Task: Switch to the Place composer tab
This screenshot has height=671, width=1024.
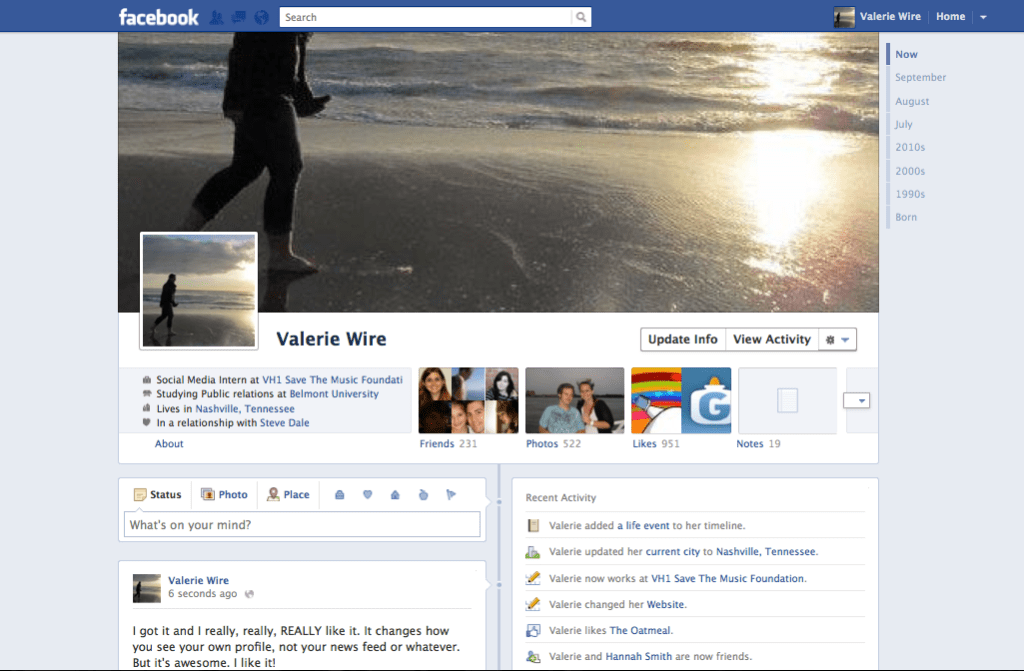Action: click(x=288, y=495)
